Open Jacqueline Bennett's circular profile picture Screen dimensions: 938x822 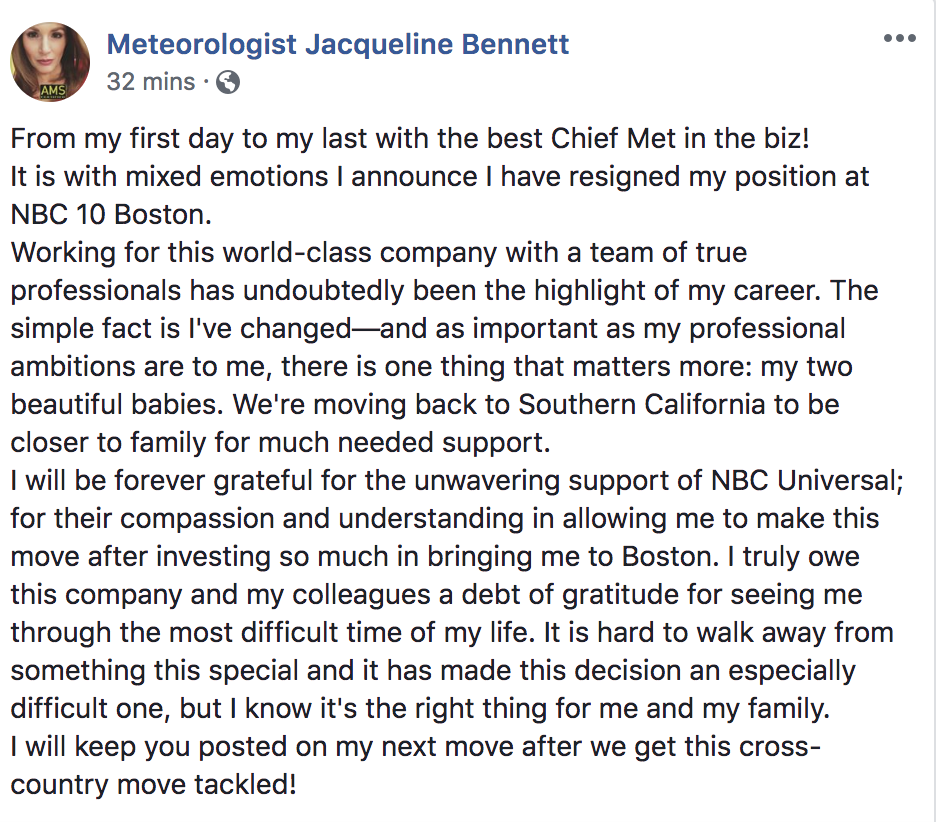coord(50,62)
